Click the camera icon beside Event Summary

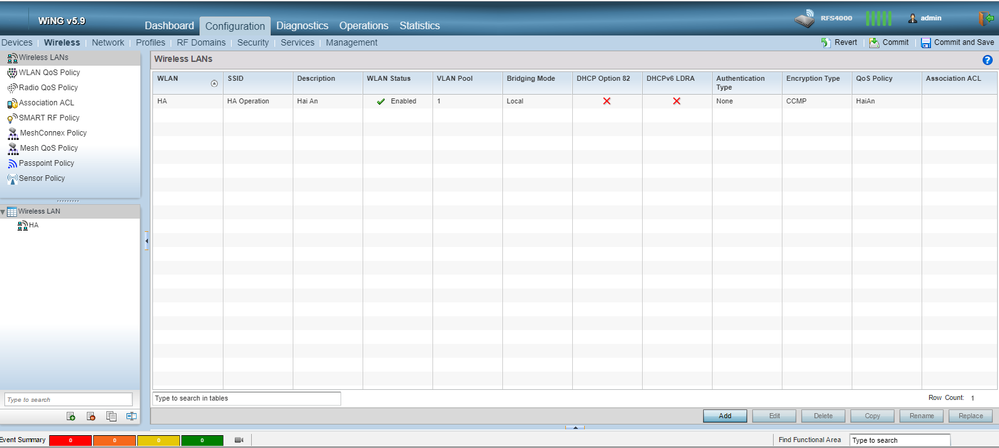[239, 440]
